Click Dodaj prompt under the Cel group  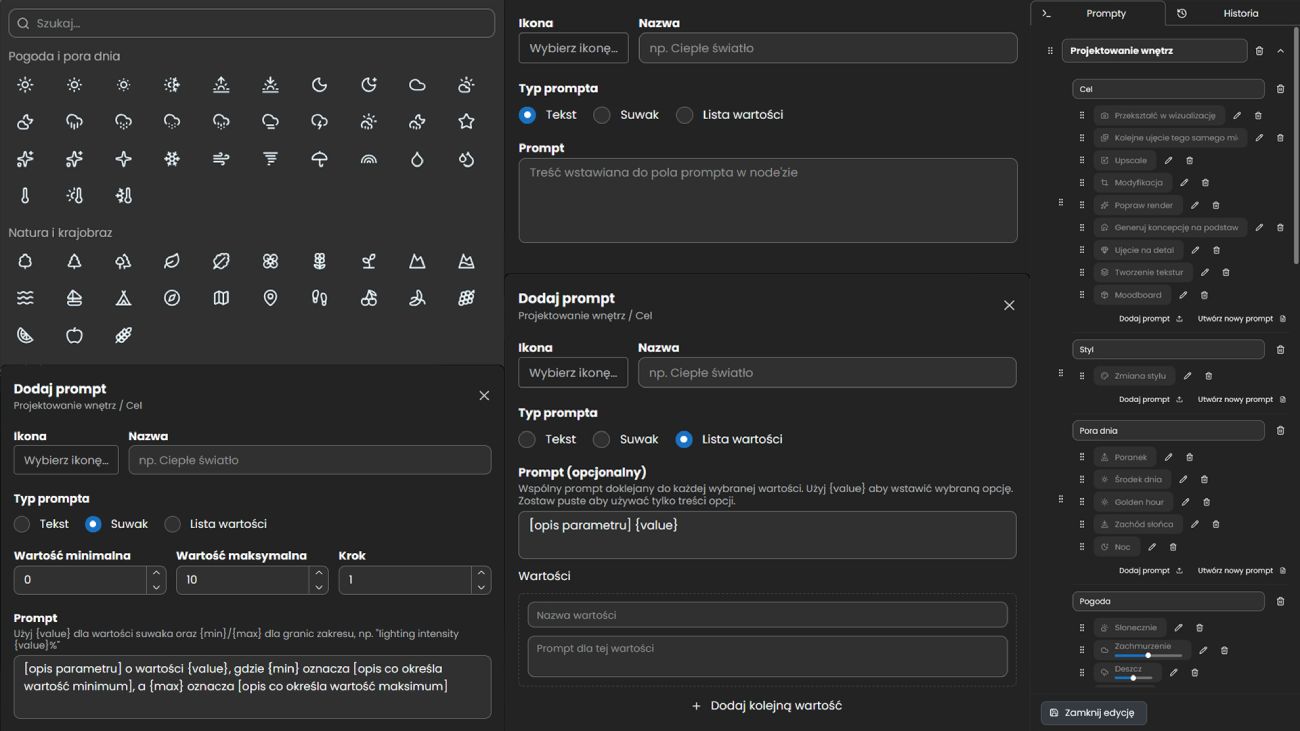(1151, 319)
